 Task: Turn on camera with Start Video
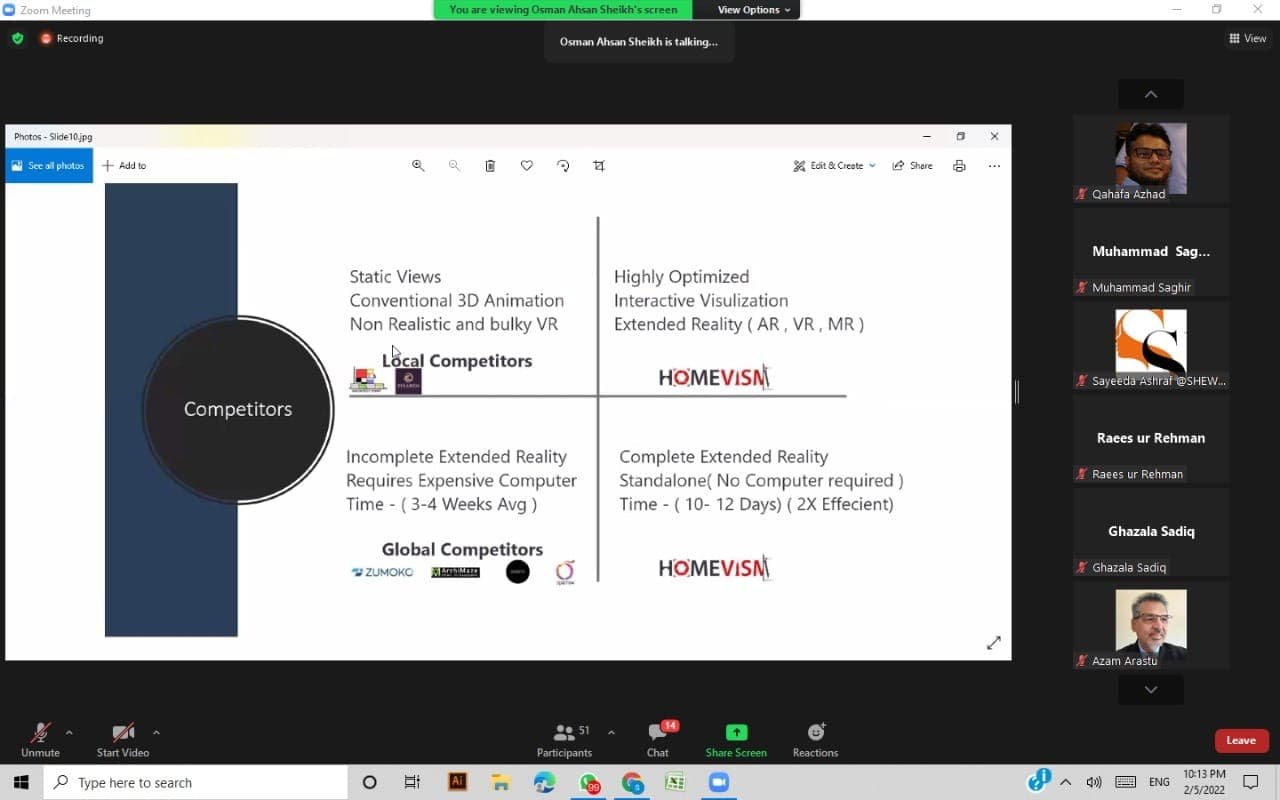pyautogui.click(x=123, y=733)
